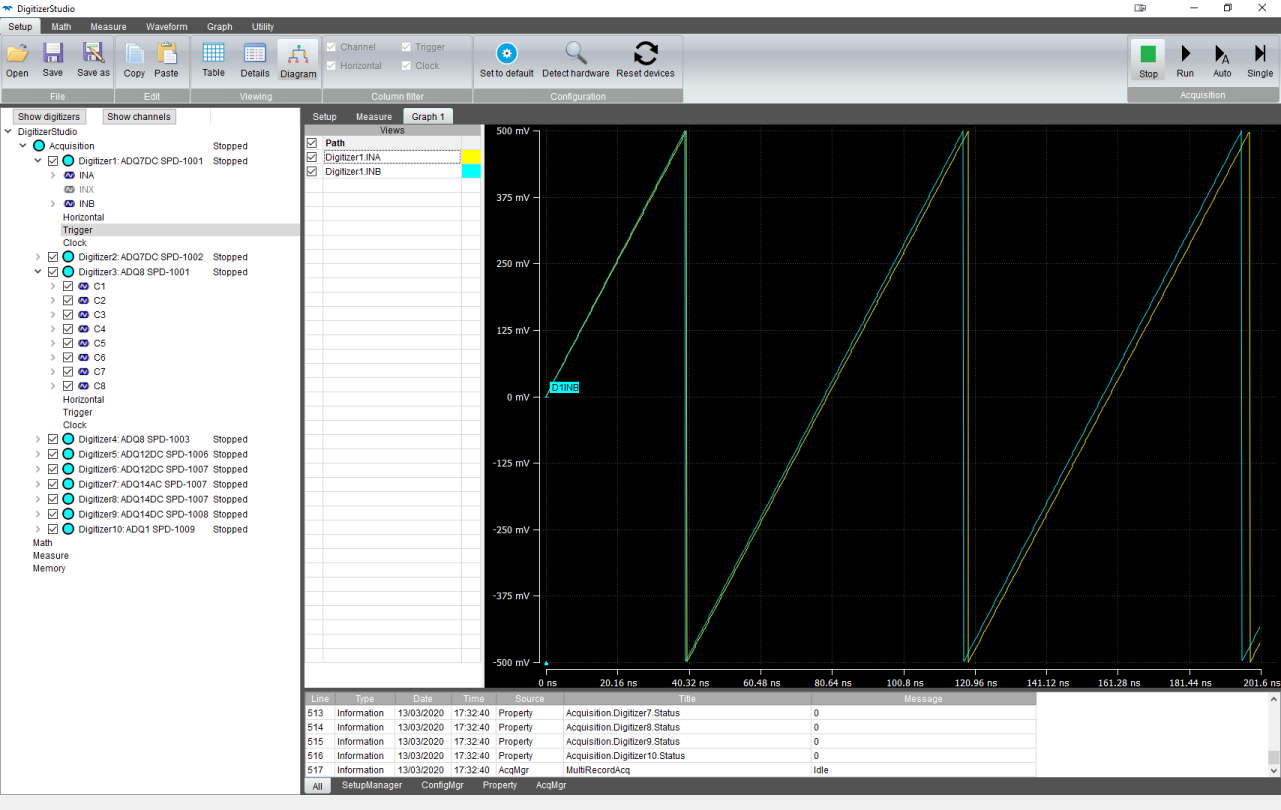Open the Waveform ribbon tab

click(x=166, y=27)
